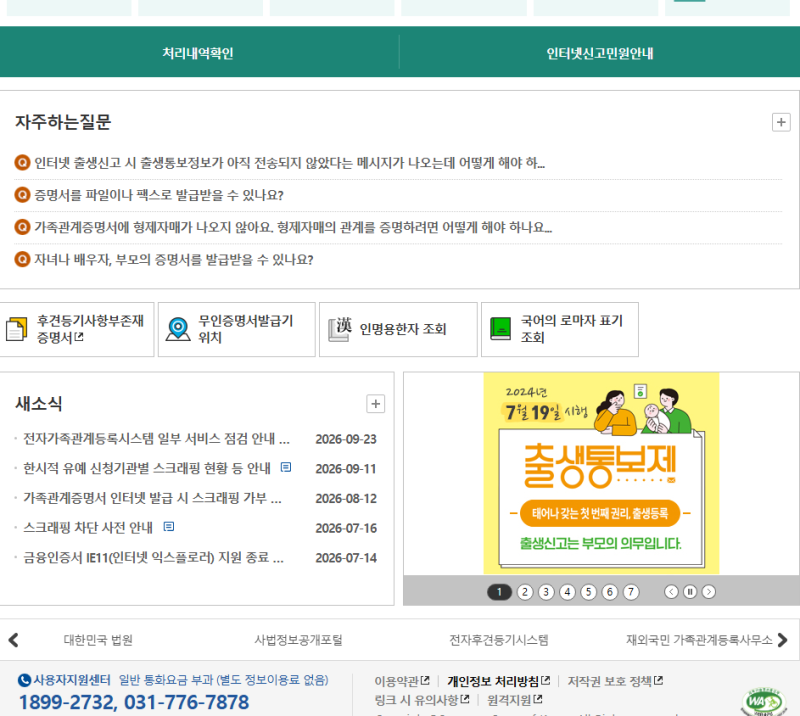This screenshot has height=716, width=800.
Task: Click the Q icon beside 인터넷 출생신고 question
Action: 22,162
